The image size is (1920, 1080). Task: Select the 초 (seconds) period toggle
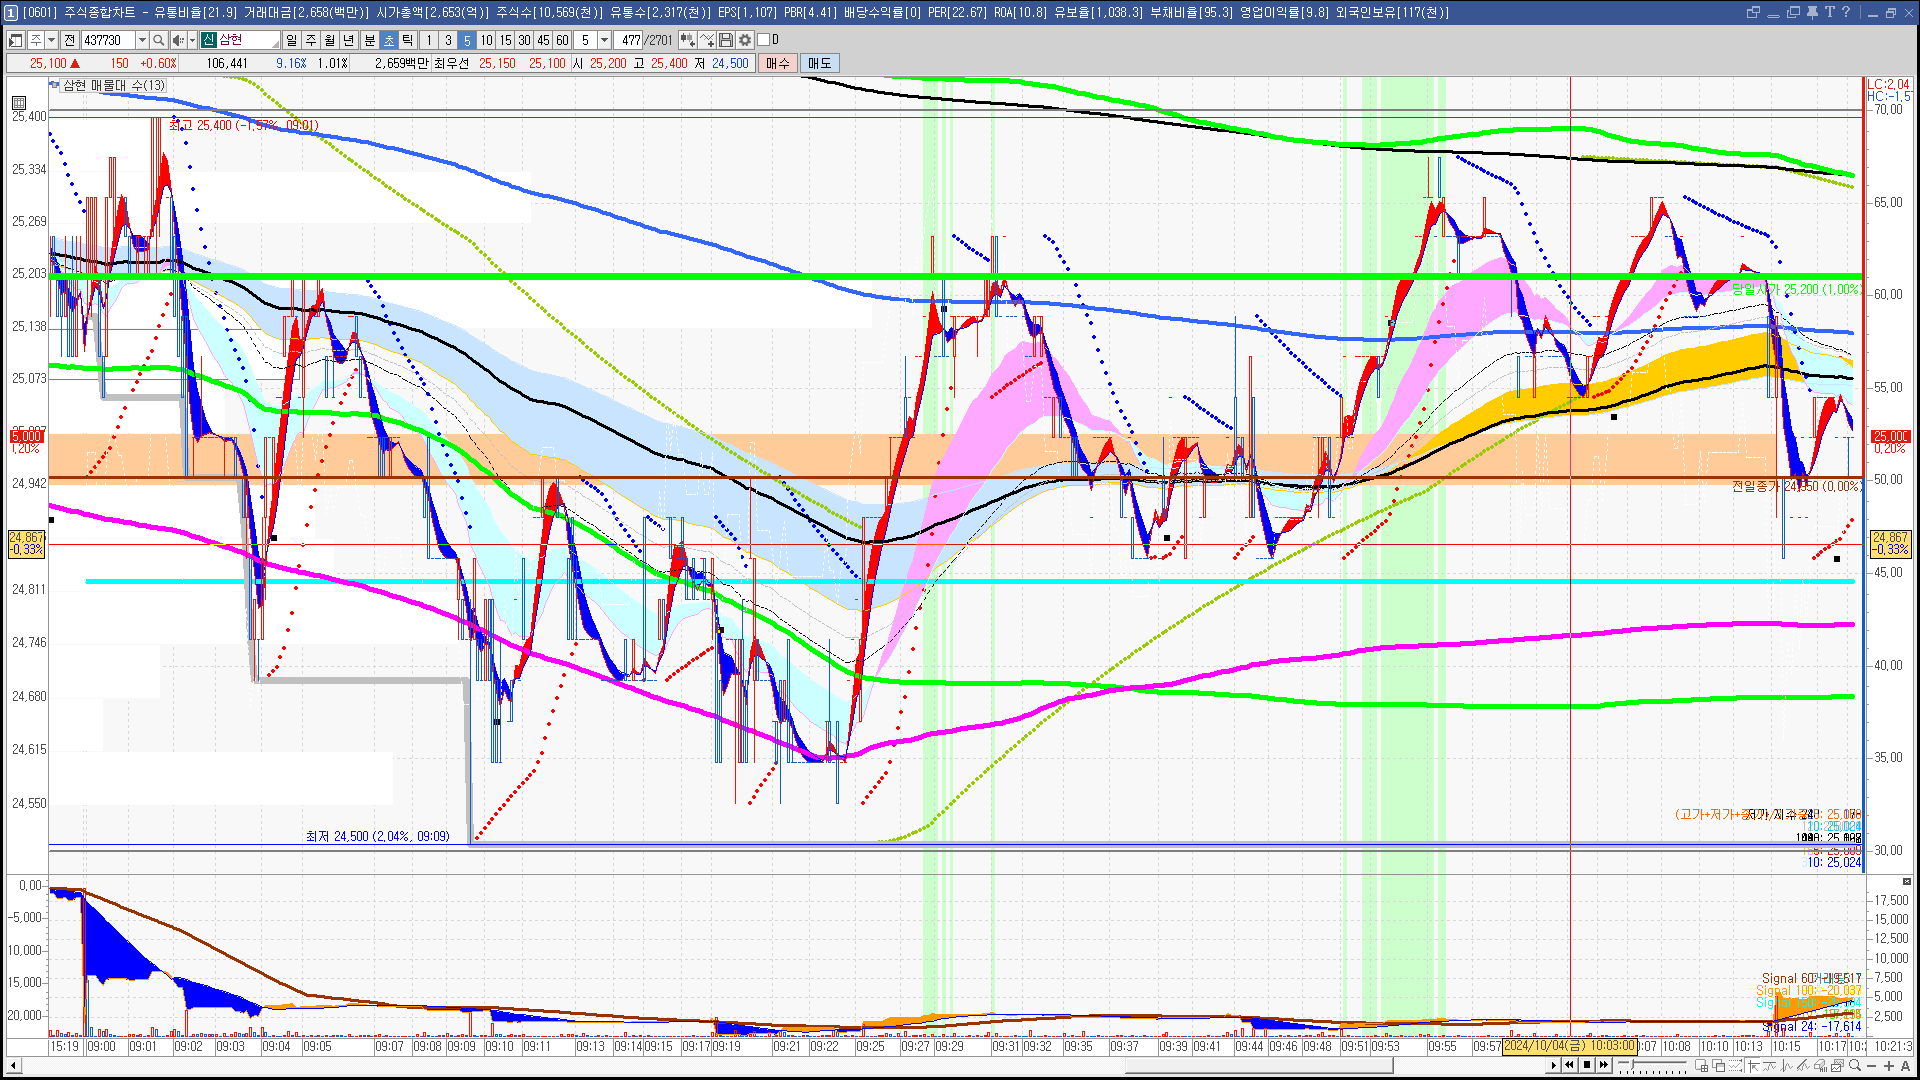[x=389, y=40]
